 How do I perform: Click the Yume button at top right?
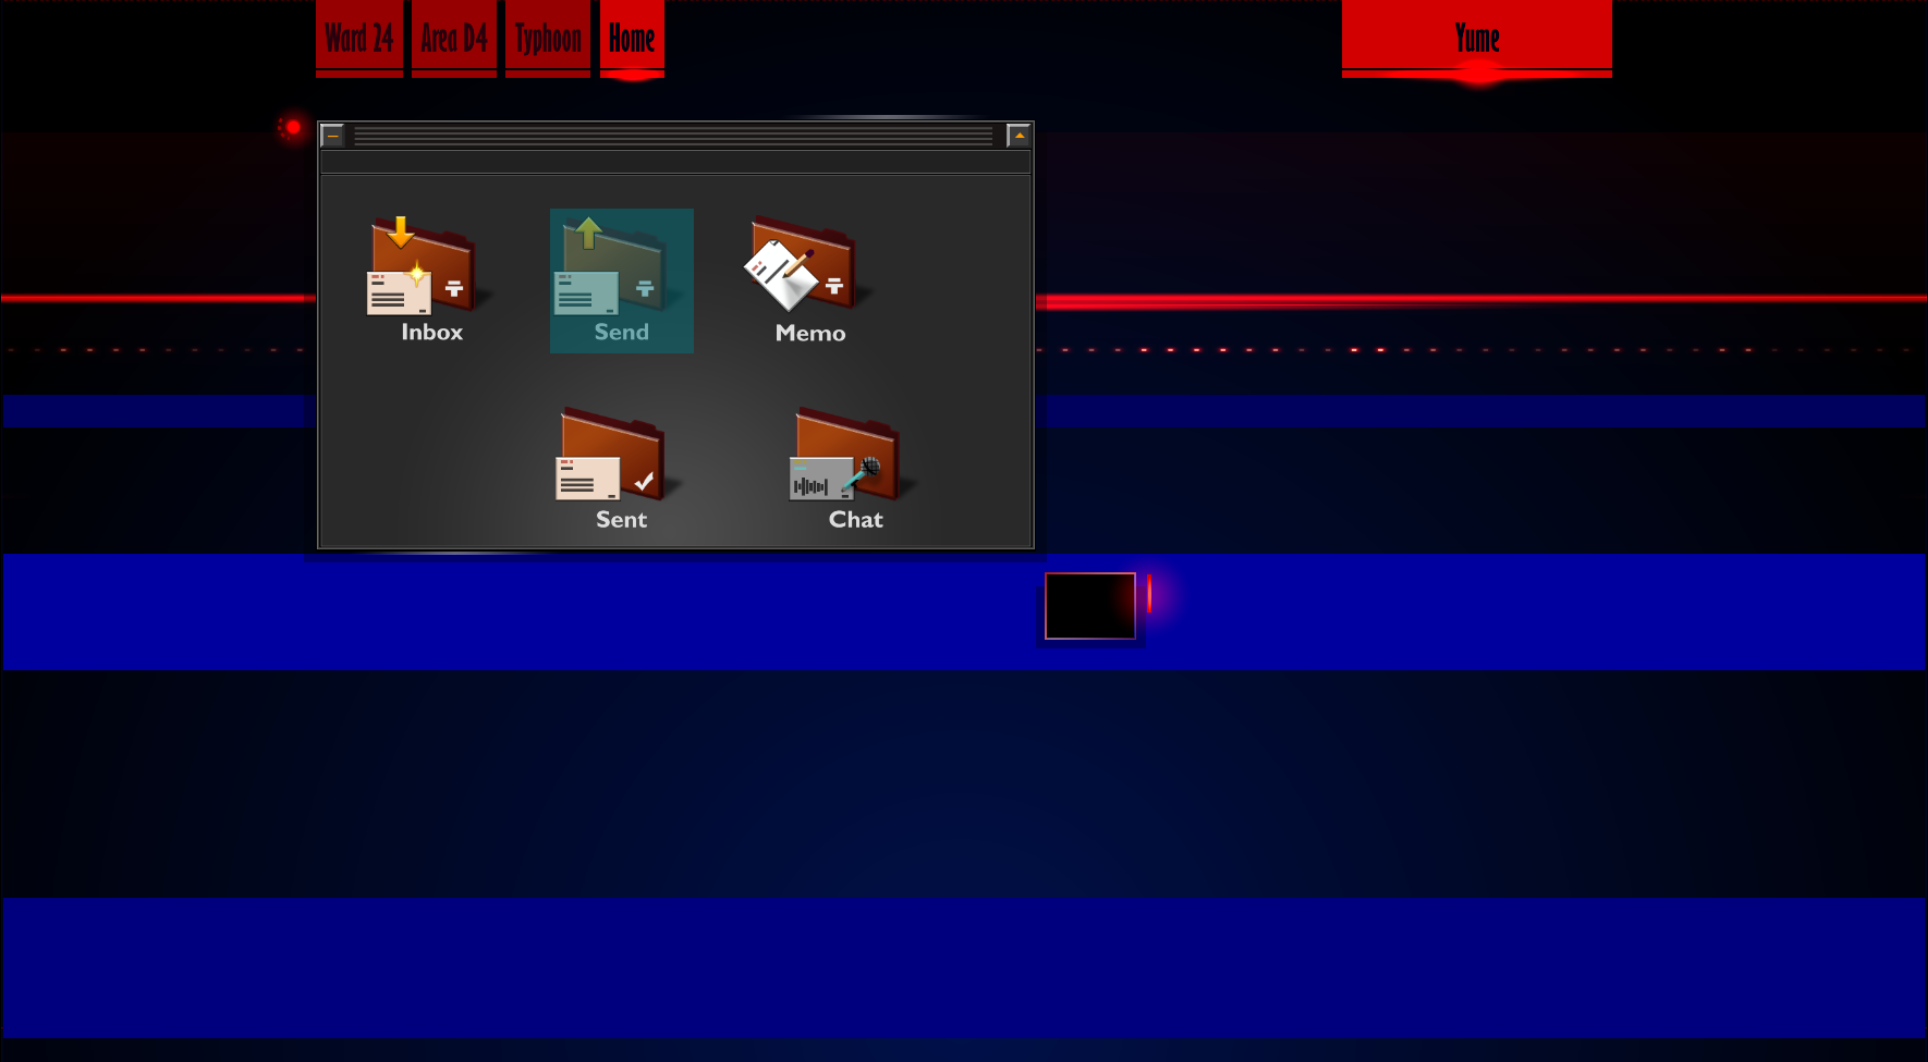[1476, 38]
